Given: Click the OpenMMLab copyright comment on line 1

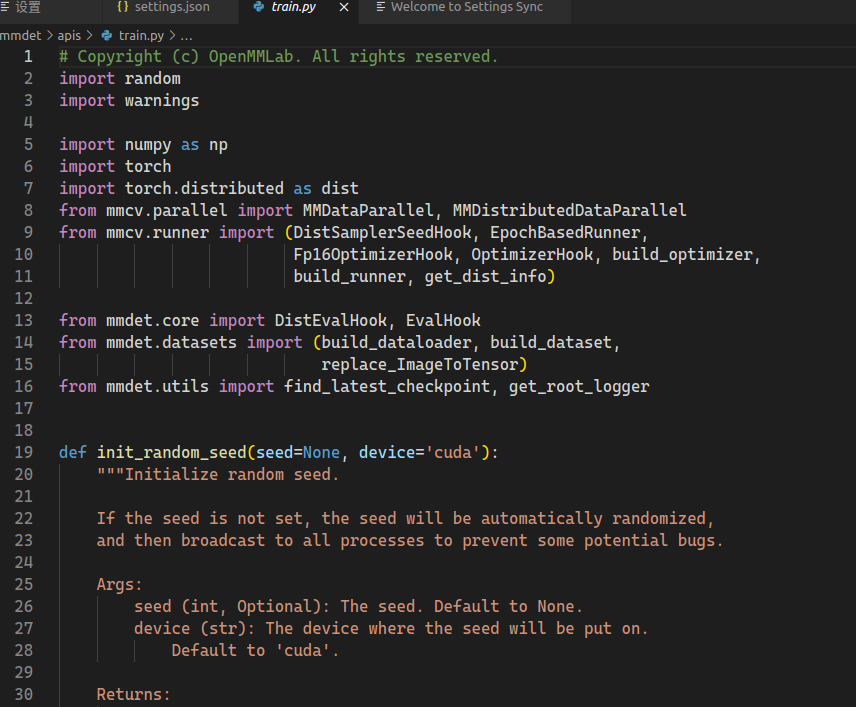Looking at the screenshot, I should 277,56.
